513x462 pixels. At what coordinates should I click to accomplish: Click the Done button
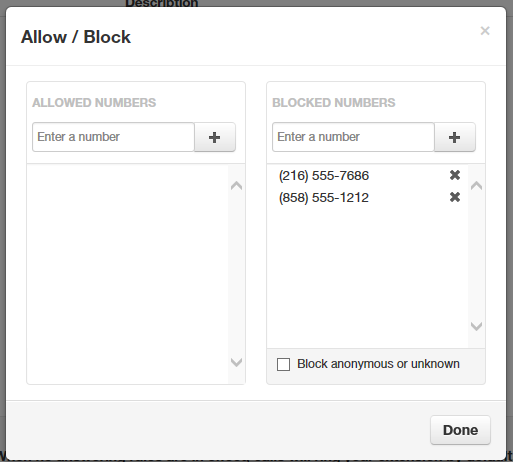460,430
